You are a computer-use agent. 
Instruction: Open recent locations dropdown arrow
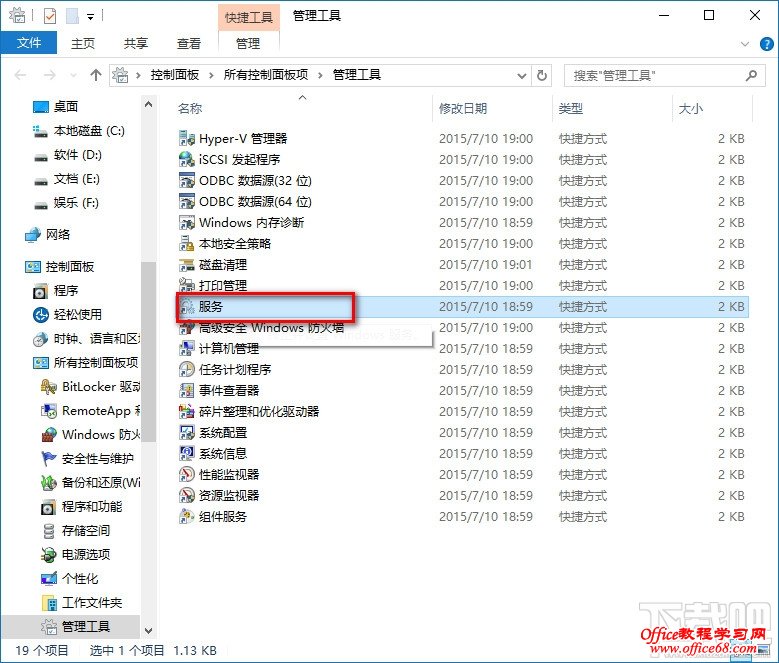click(74, 75)
